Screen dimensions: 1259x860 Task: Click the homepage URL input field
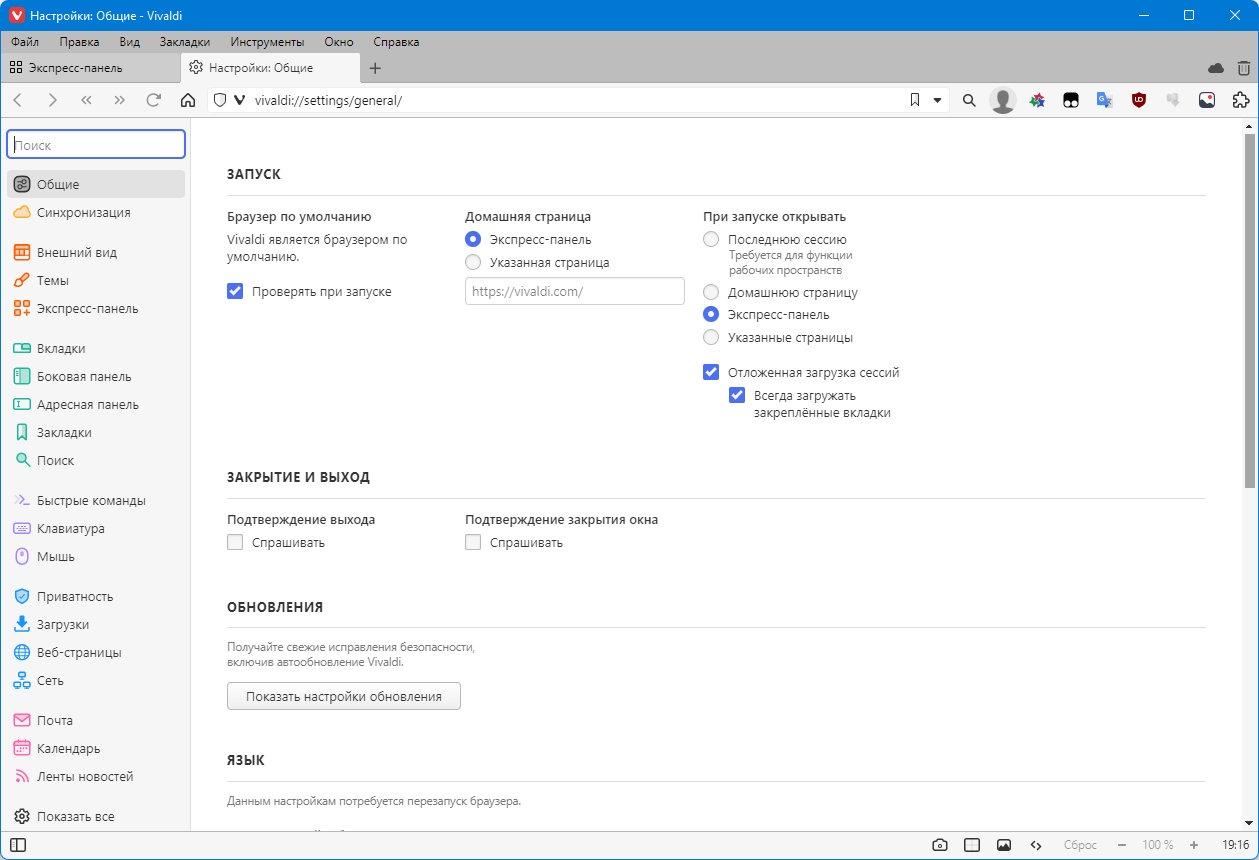575,291
